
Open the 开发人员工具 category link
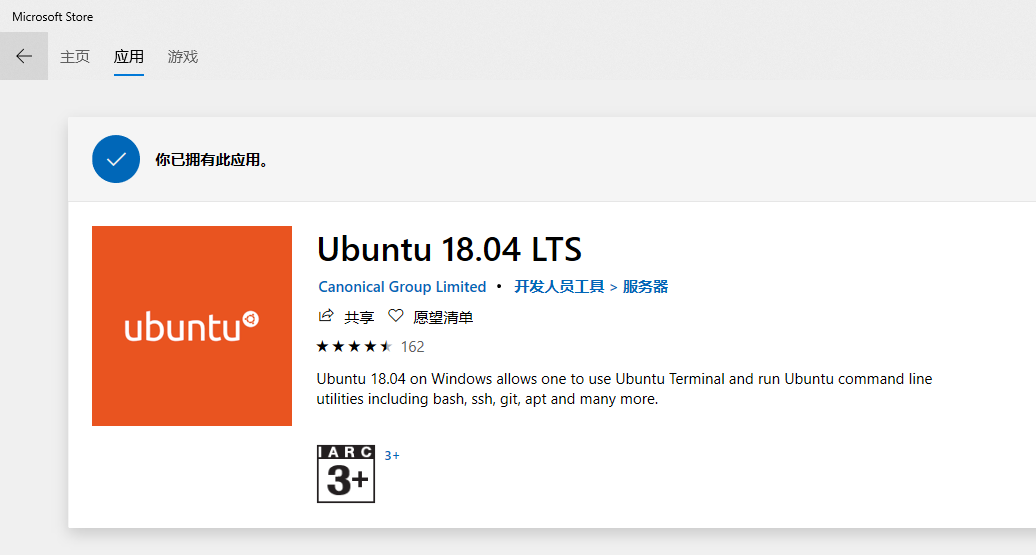point(559,287)
